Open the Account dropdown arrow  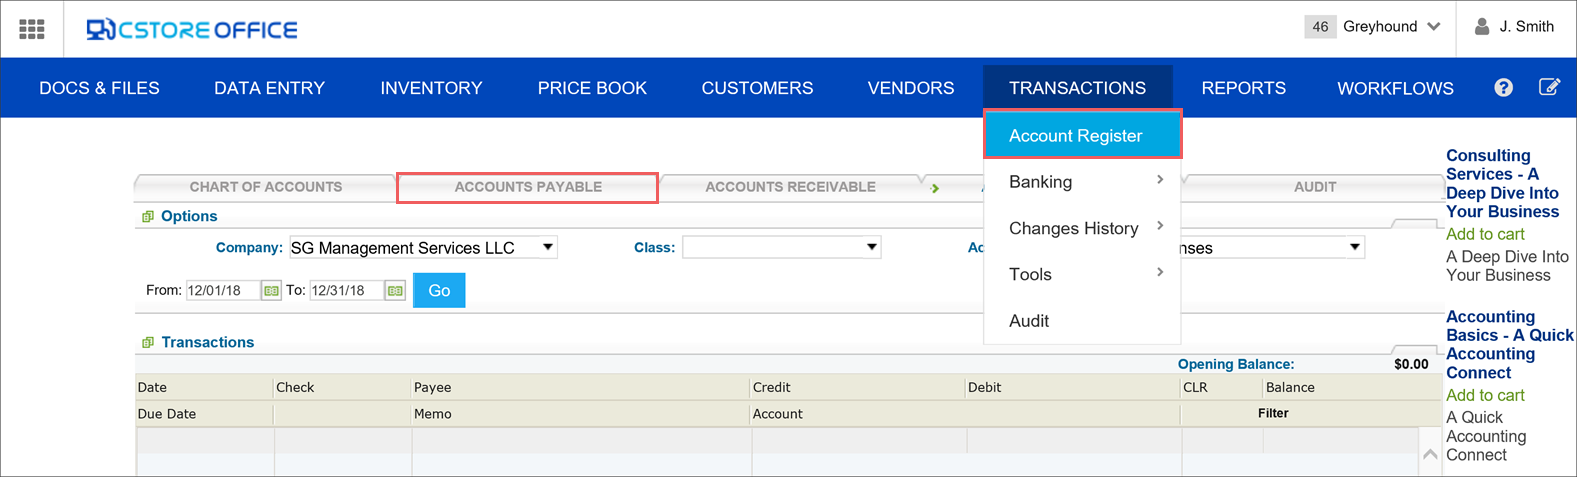[x=1355, y=247]
